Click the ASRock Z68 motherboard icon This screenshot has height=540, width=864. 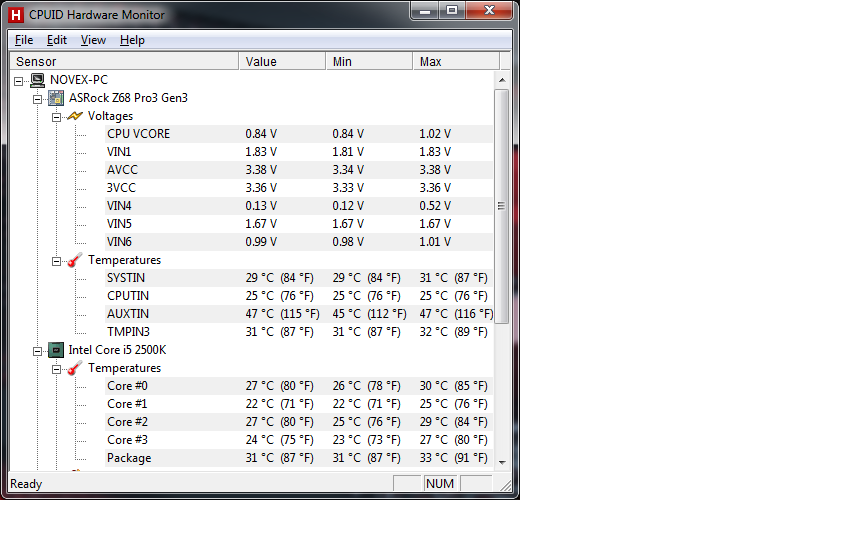56,99
